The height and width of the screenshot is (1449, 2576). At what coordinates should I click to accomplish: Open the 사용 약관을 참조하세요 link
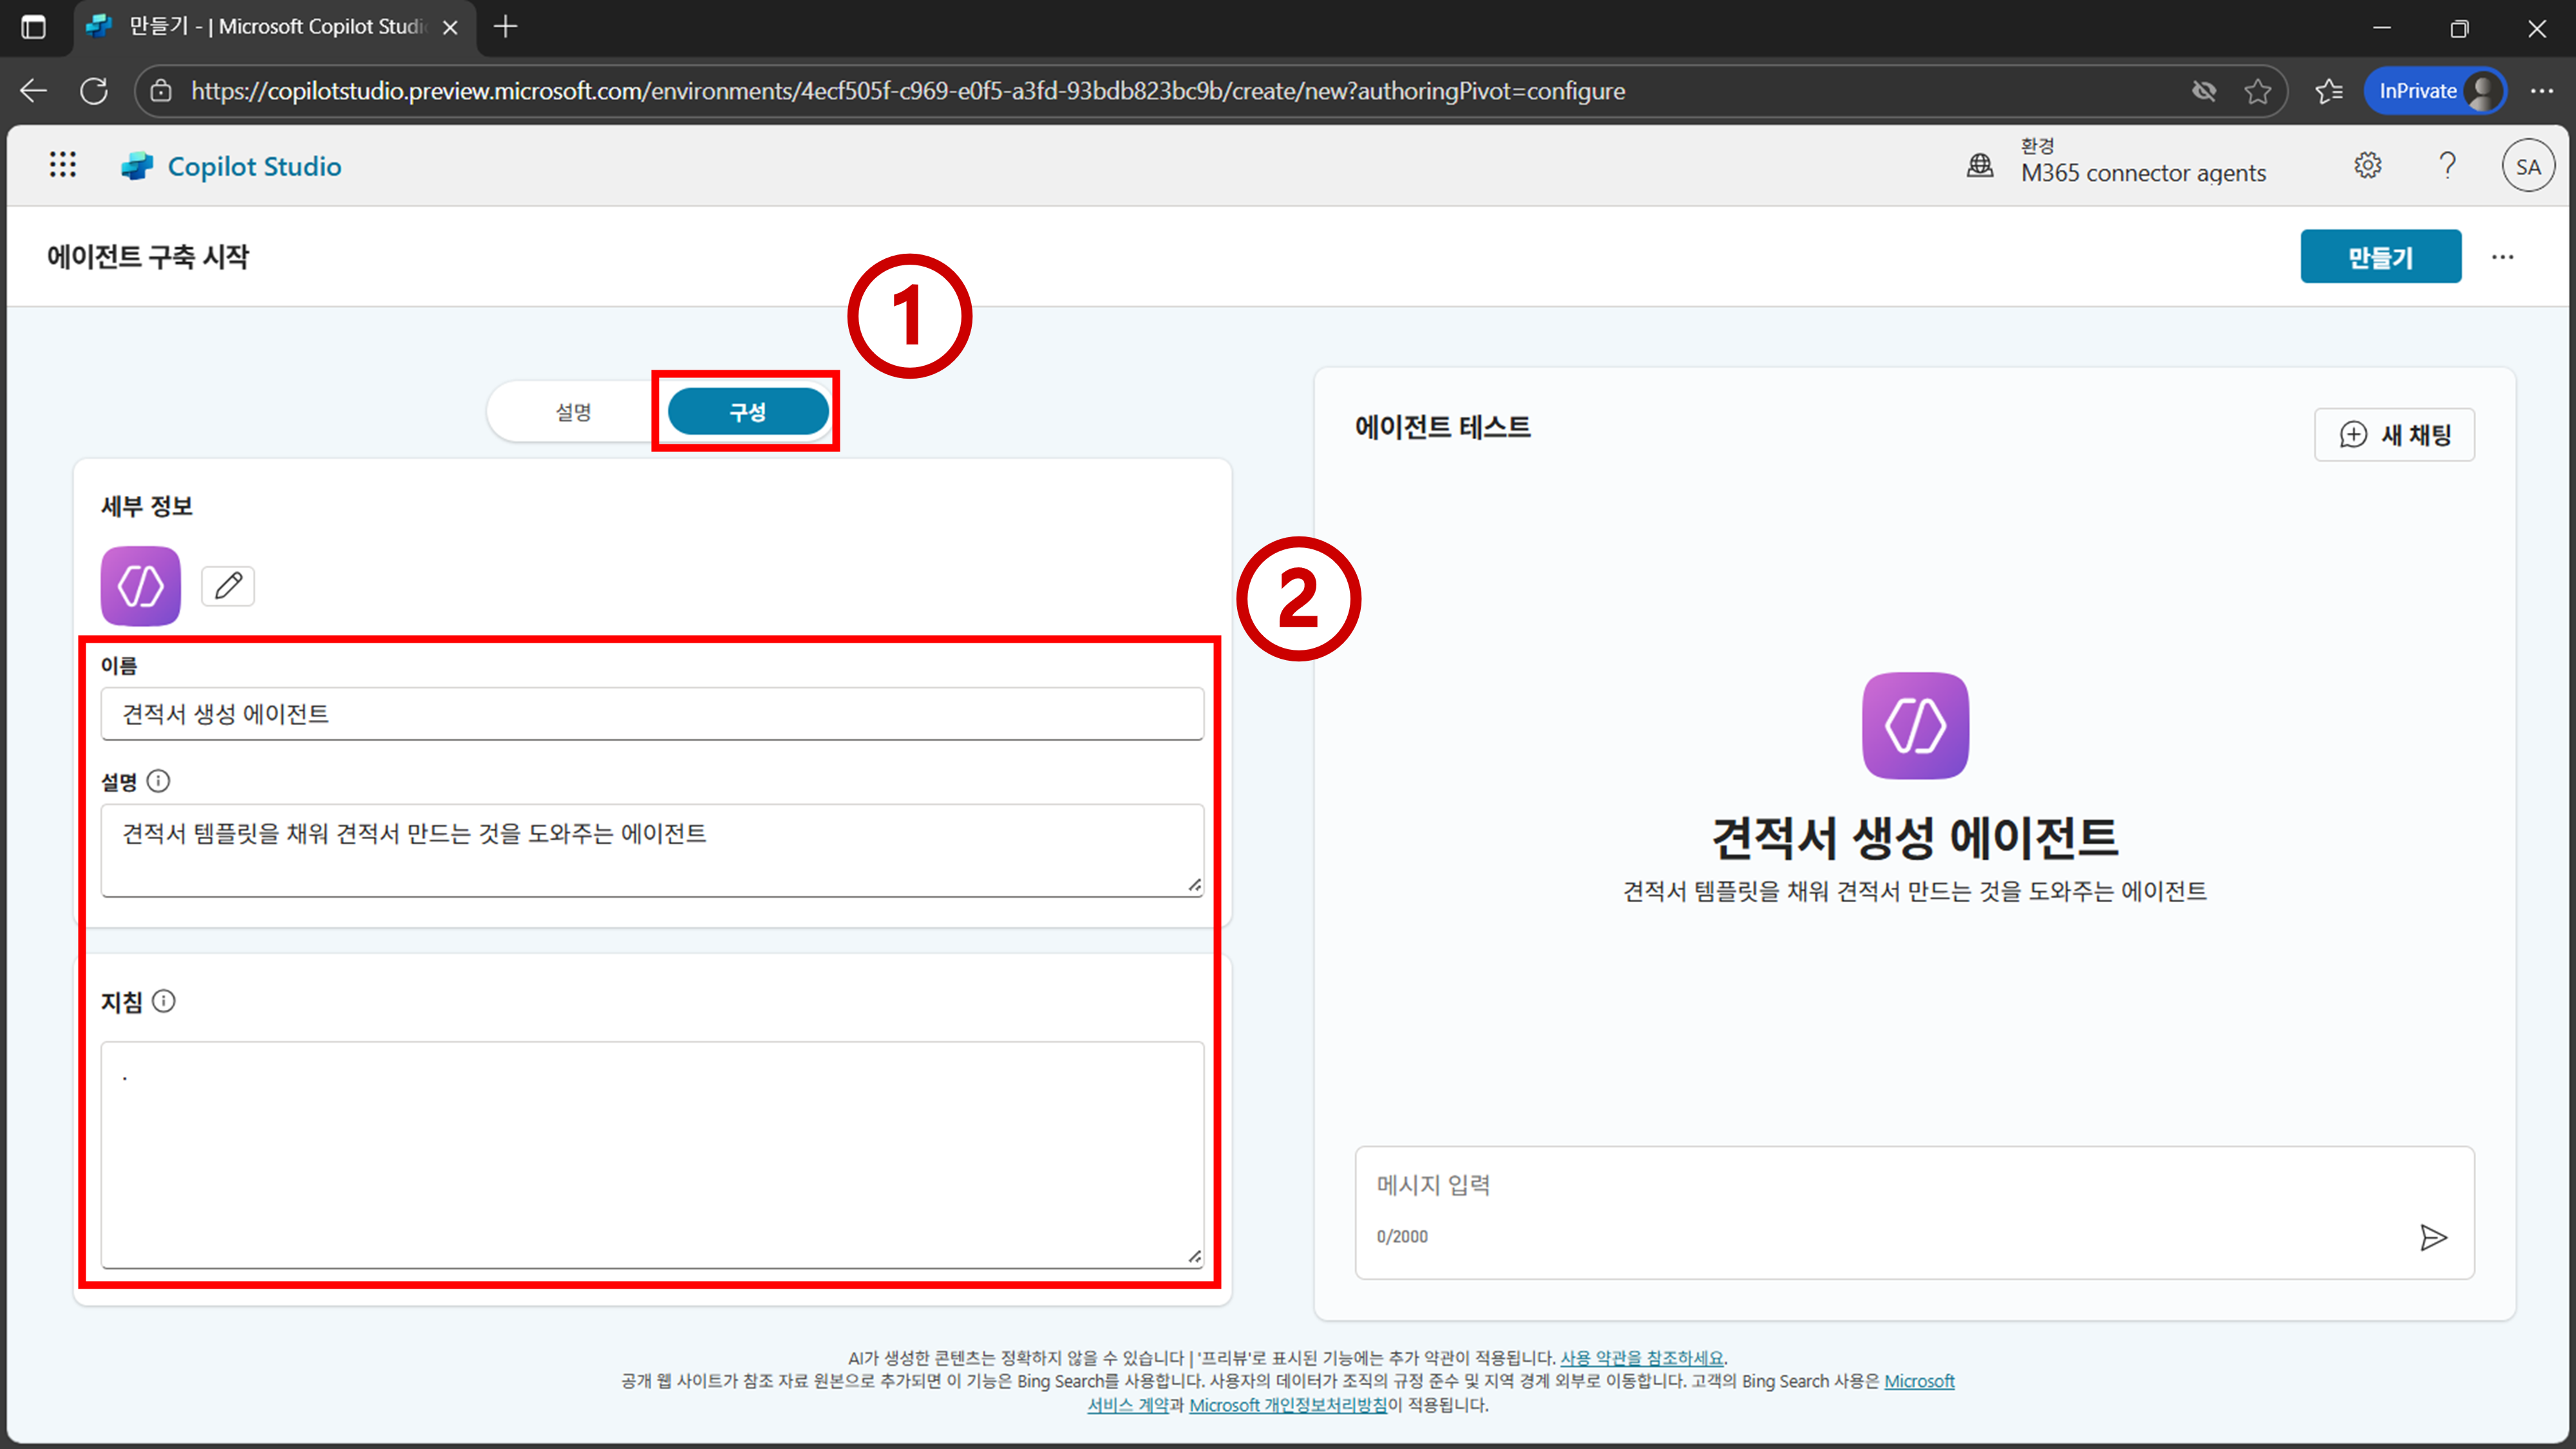pos(1641,1357)
